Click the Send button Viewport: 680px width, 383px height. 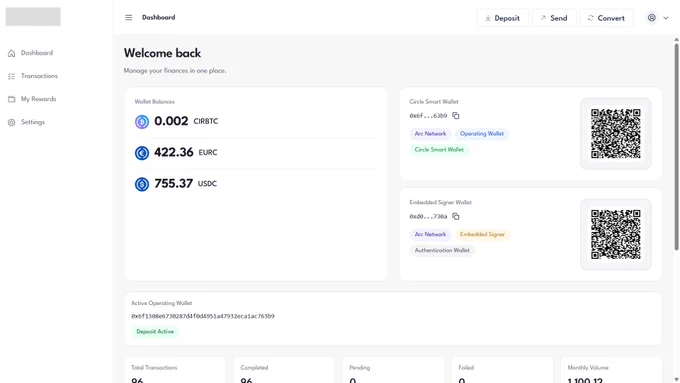(554, 18)
